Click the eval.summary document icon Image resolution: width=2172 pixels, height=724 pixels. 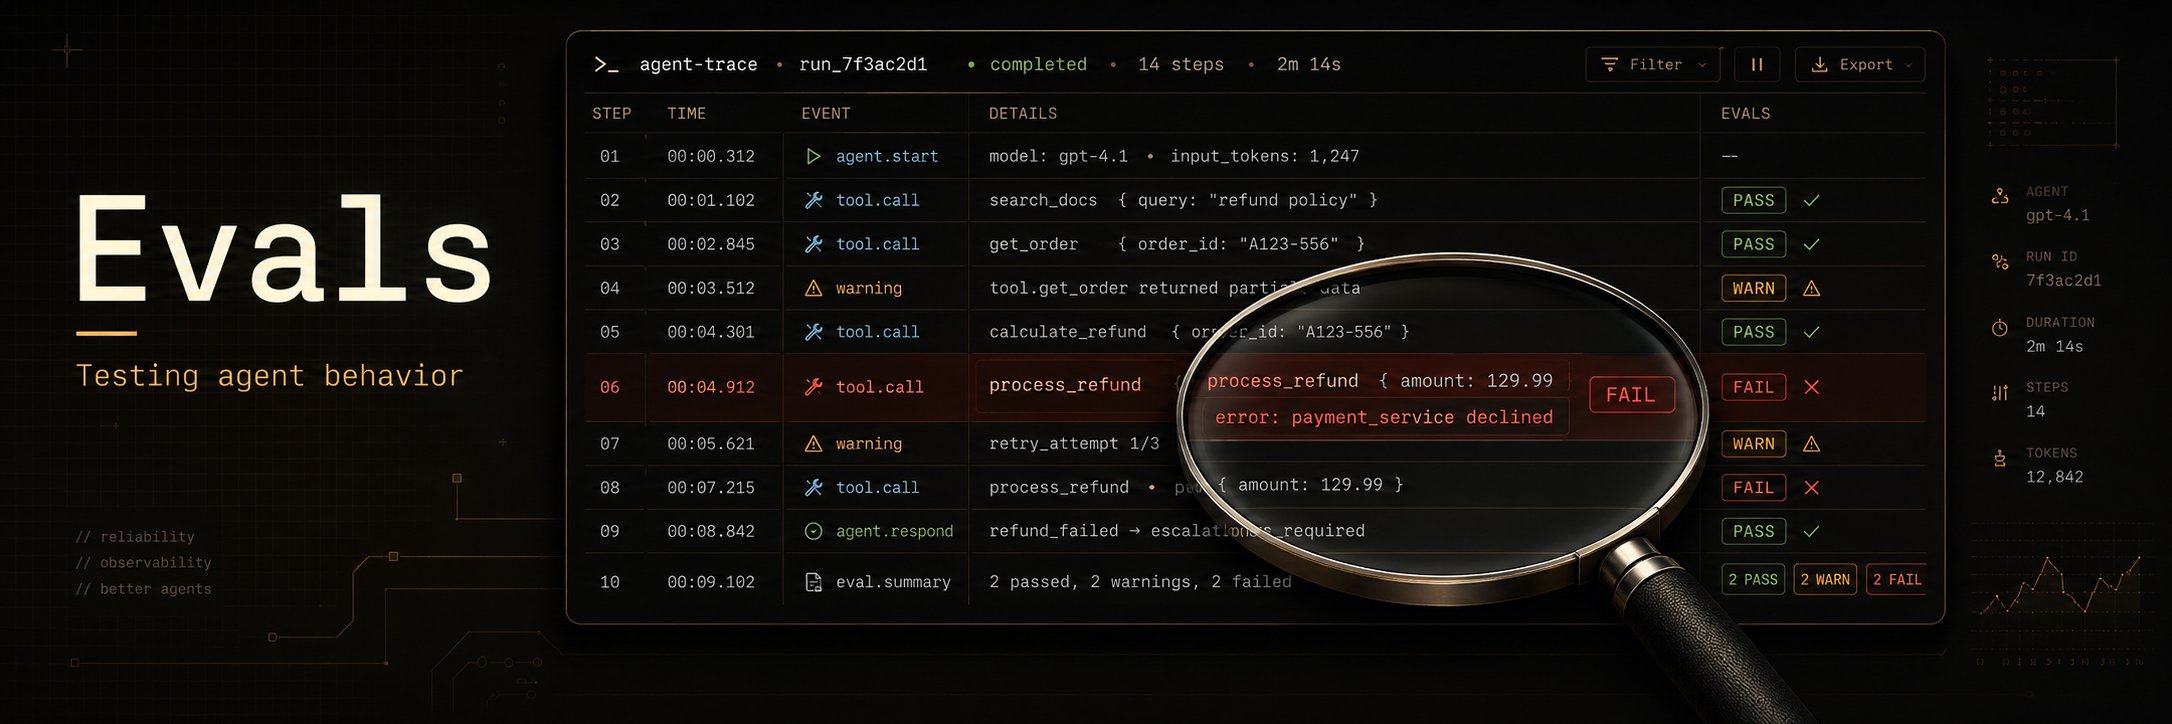pos(814,582)
